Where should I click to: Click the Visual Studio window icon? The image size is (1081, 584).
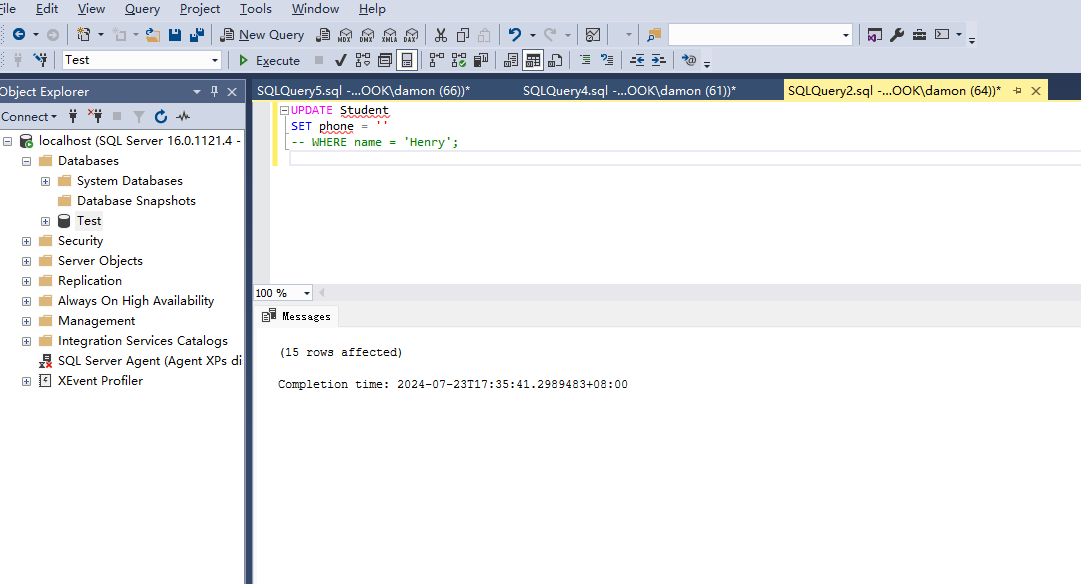874,34
